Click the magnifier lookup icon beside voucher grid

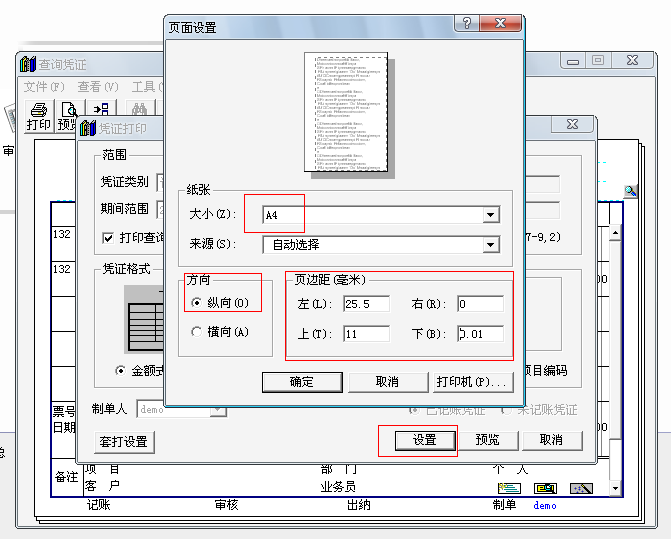(631, 190)
